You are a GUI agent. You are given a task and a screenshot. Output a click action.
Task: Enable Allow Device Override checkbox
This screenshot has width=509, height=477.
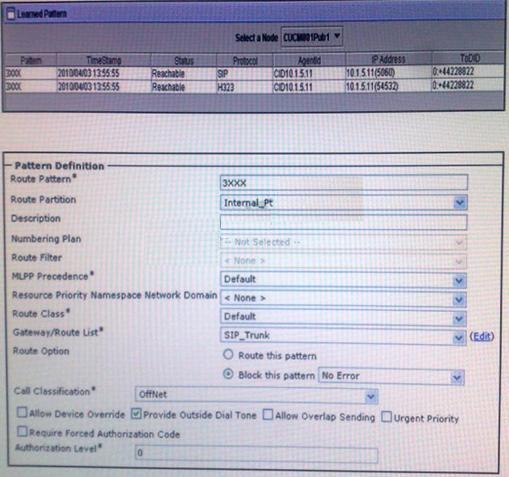tap(22, 413)
